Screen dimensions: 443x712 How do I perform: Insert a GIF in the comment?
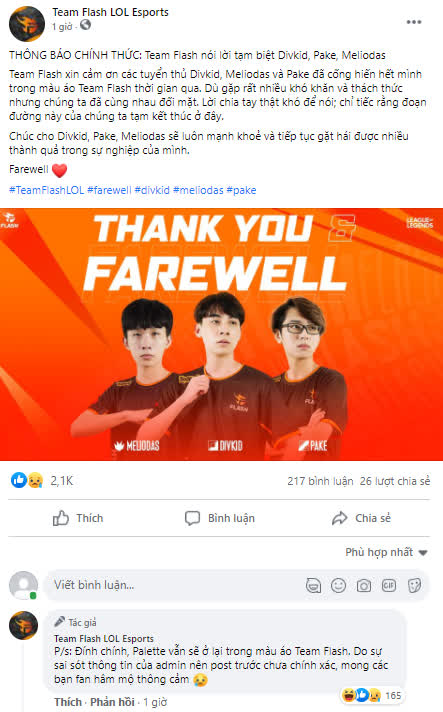pyautogui.click(x=389, y=586)
